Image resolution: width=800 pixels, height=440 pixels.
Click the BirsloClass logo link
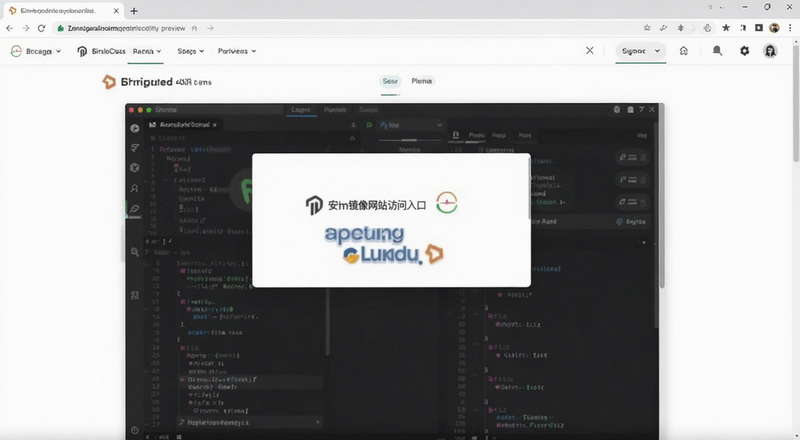101,51
